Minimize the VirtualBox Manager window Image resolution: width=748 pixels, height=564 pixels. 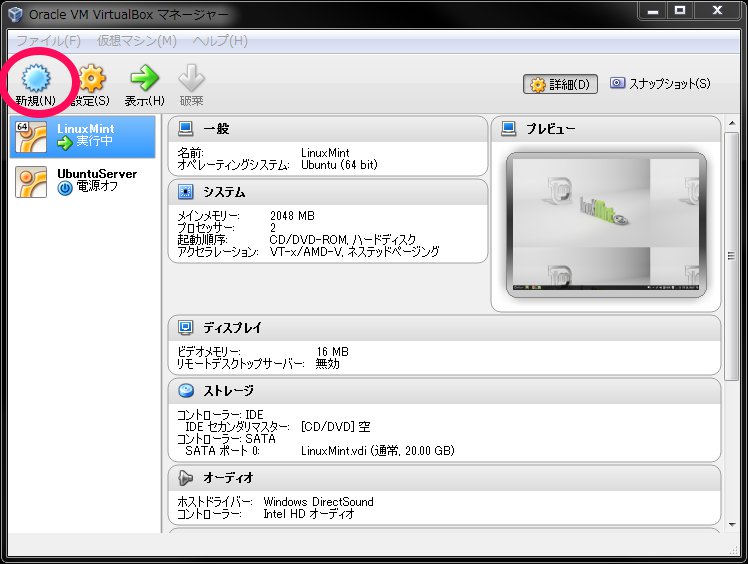point(653,10)
